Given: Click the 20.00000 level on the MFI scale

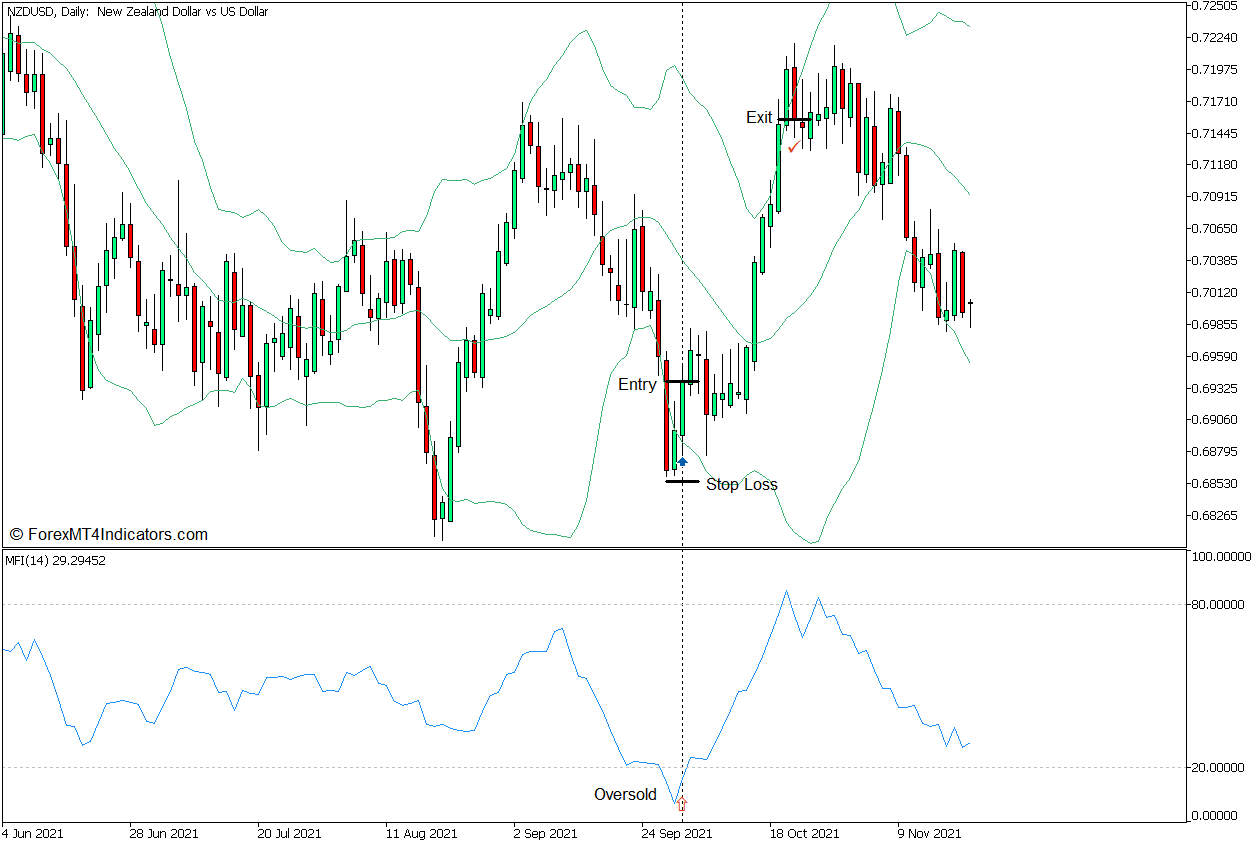Looking at the screenshot, I should (x=1221, y=767).
